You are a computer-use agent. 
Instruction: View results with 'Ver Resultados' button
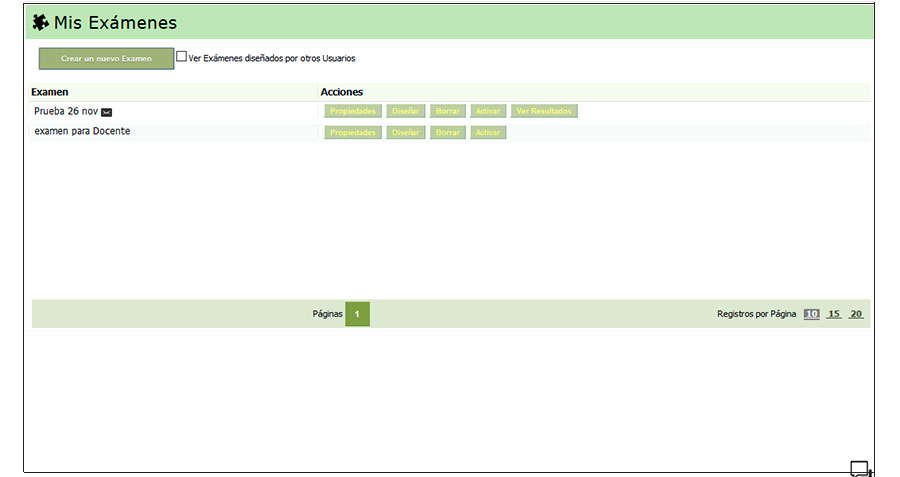point(544,111)
